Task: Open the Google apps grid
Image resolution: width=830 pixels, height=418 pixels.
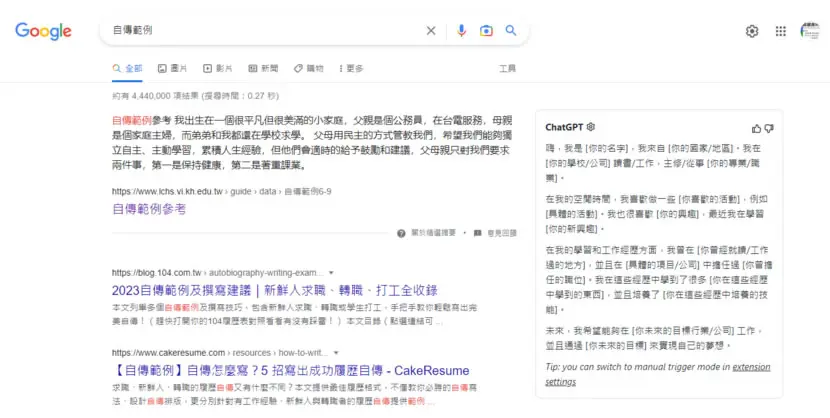Action: coord(781,31)
